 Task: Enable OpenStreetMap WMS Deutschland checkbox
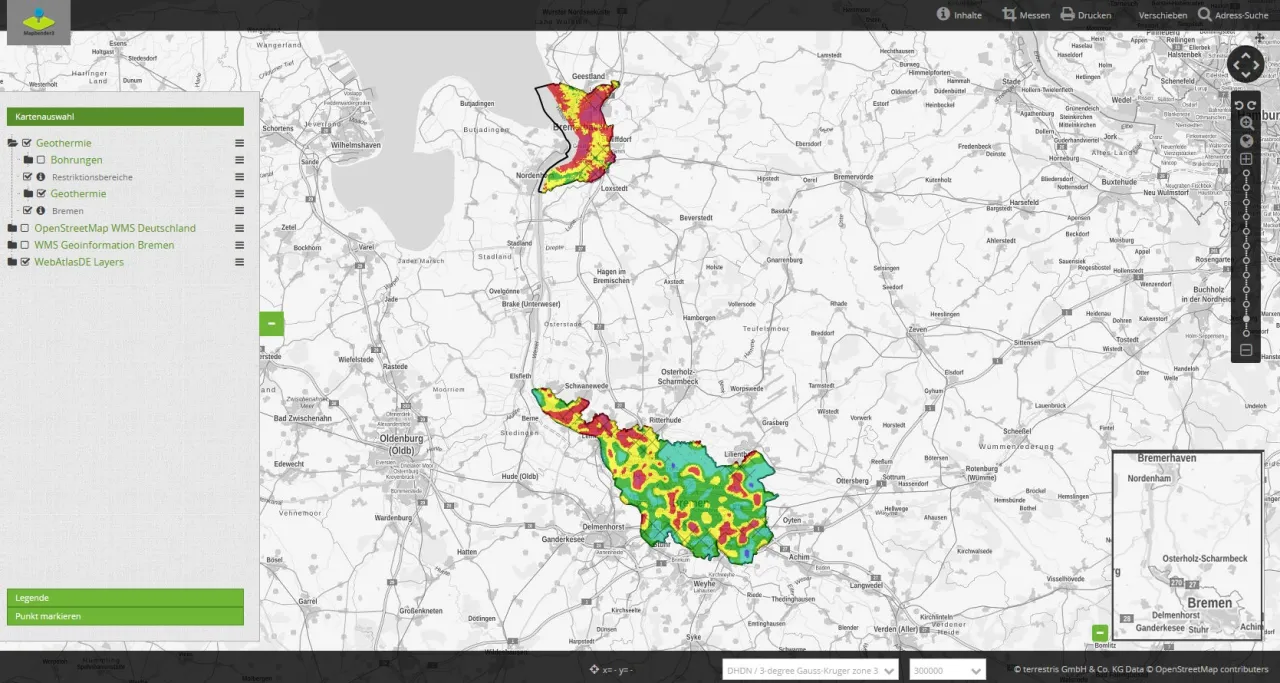(26, 228)
